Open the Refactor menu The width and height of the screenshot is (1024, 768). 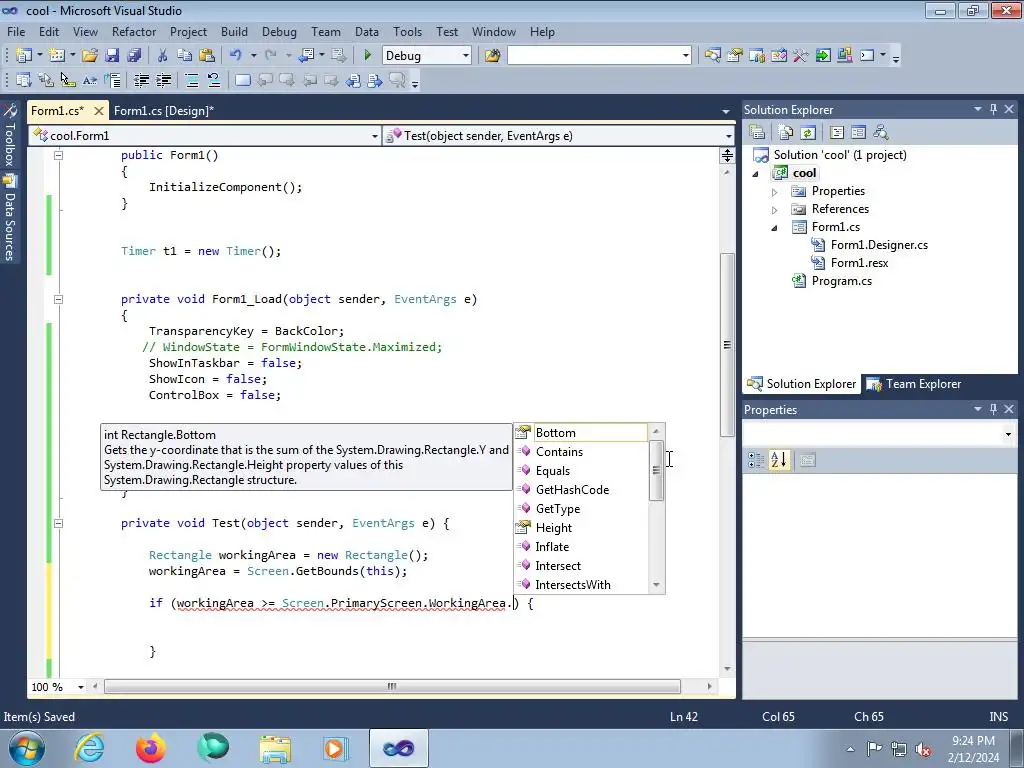point(134,31)
